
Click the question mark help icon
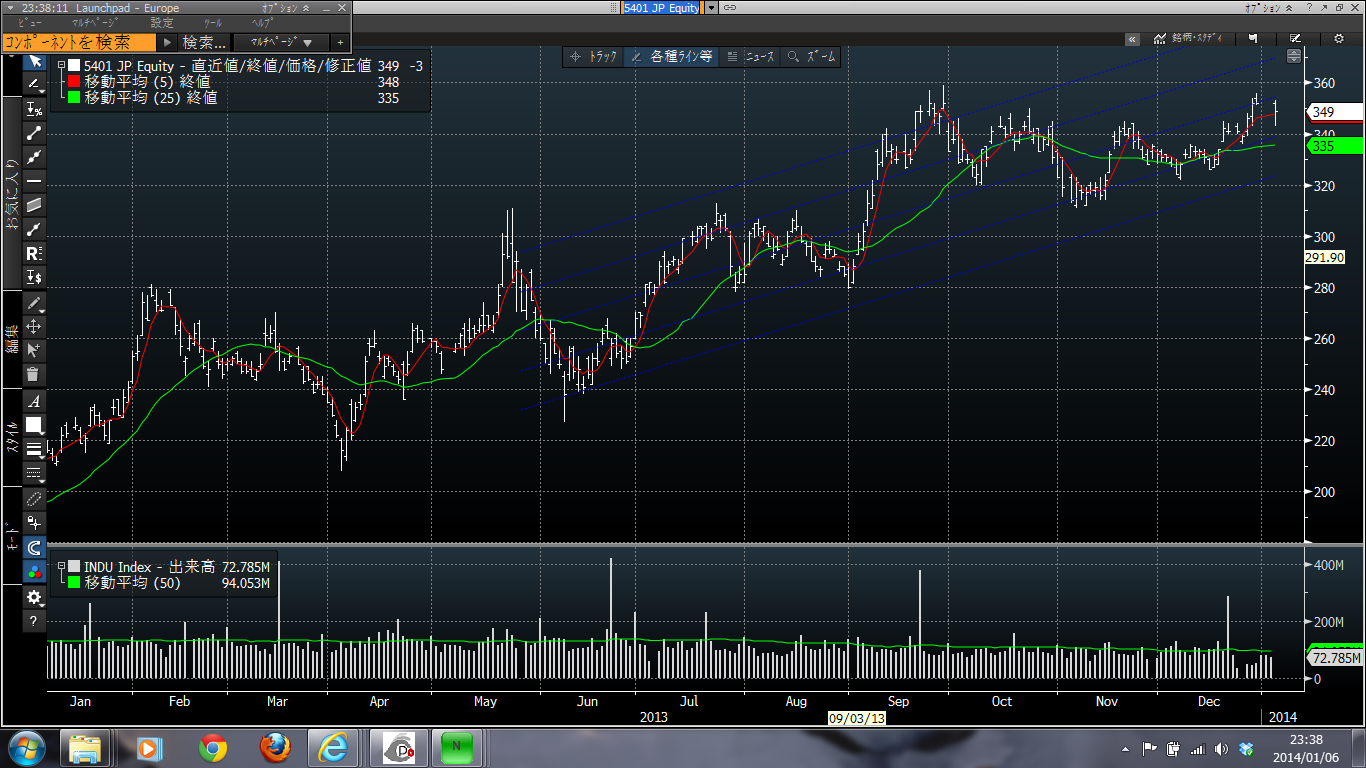34,621
